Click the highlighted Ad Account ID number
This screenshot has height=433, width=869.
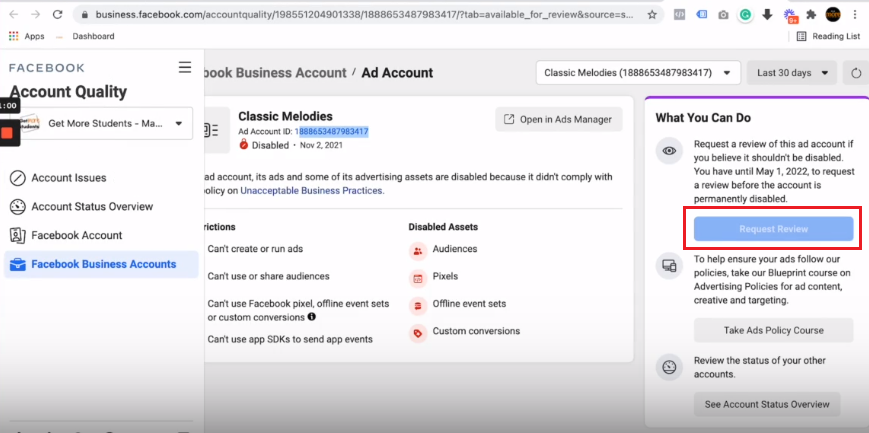click(x=333, y=131)
